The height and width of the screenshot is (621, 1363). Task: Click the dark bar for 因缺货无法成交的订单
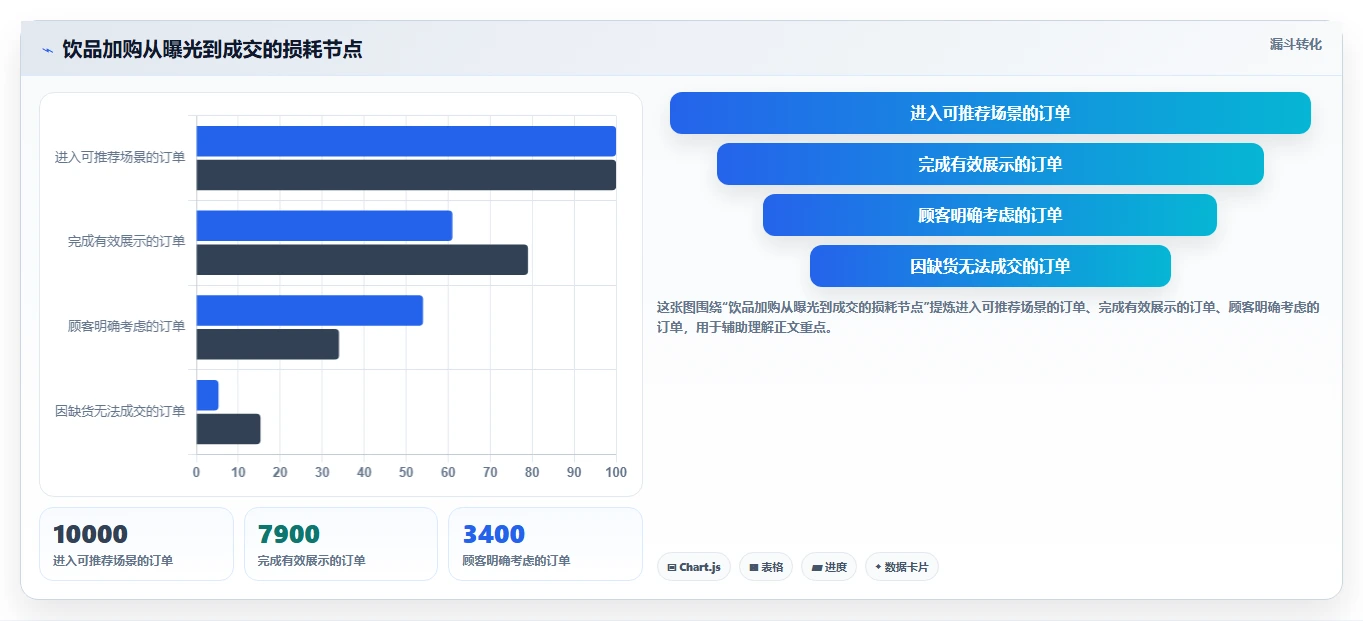click(x=228, y=429)
